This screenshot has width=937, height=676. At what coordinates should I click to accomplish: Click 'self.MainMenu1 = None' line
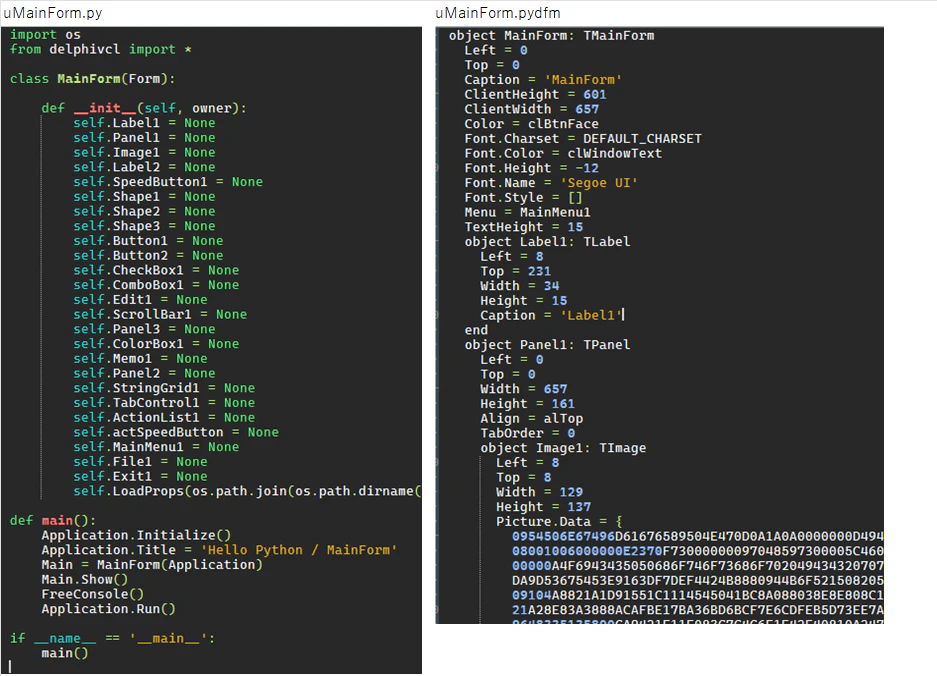[156, 447]
